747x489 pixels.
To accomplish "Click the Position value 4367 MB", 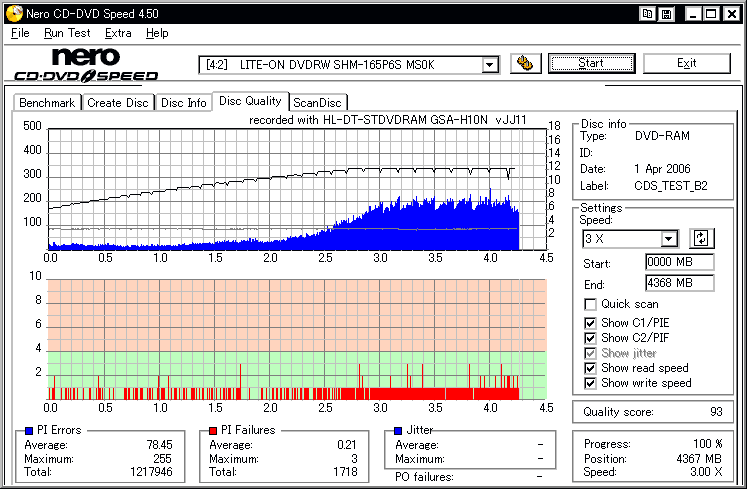I will coord(699,458).
